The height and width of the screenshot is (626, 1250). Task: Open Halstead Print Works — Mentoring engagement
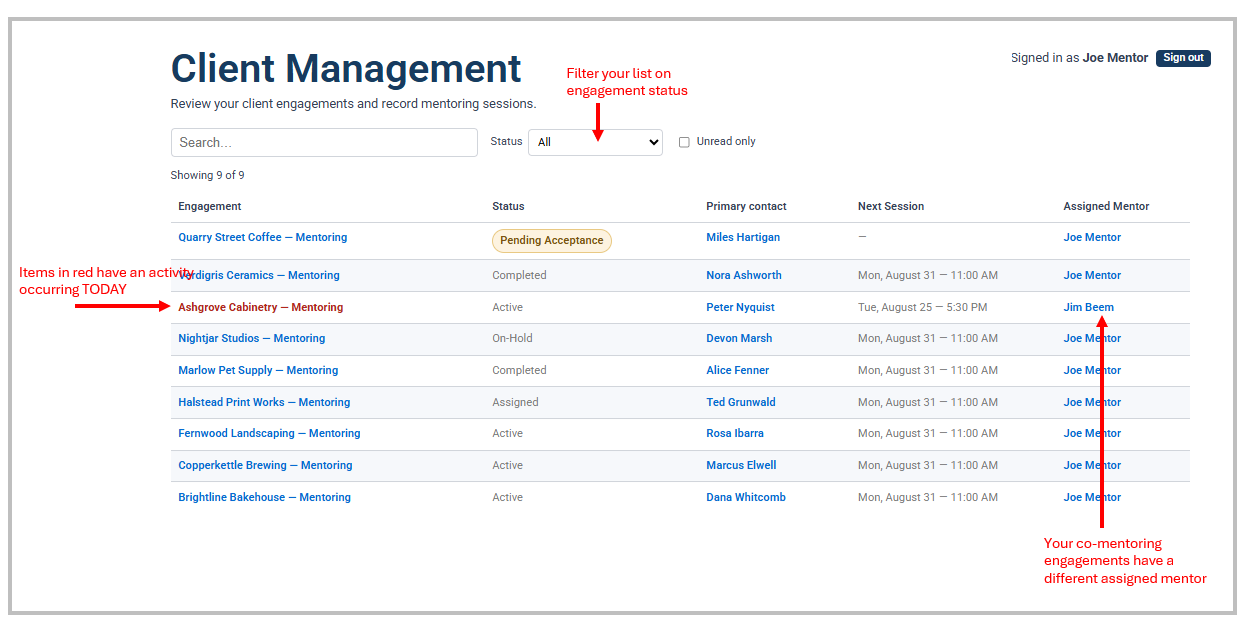pos(264,403)
